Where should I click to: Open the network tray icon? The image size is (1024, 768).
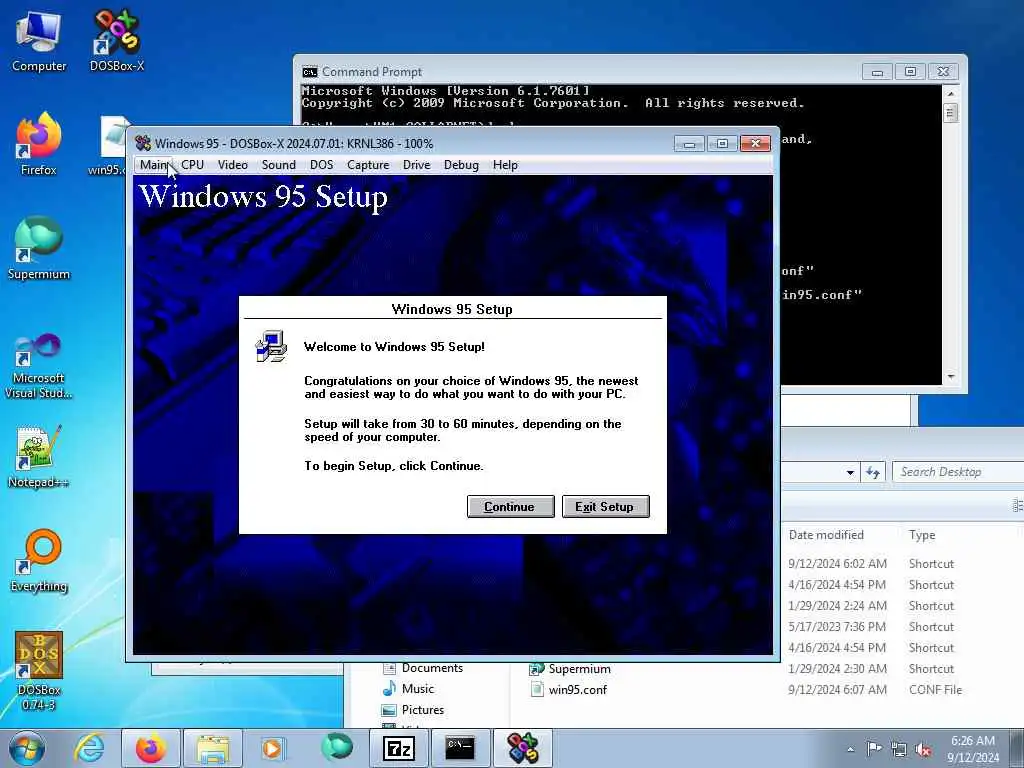coord(899,750)
